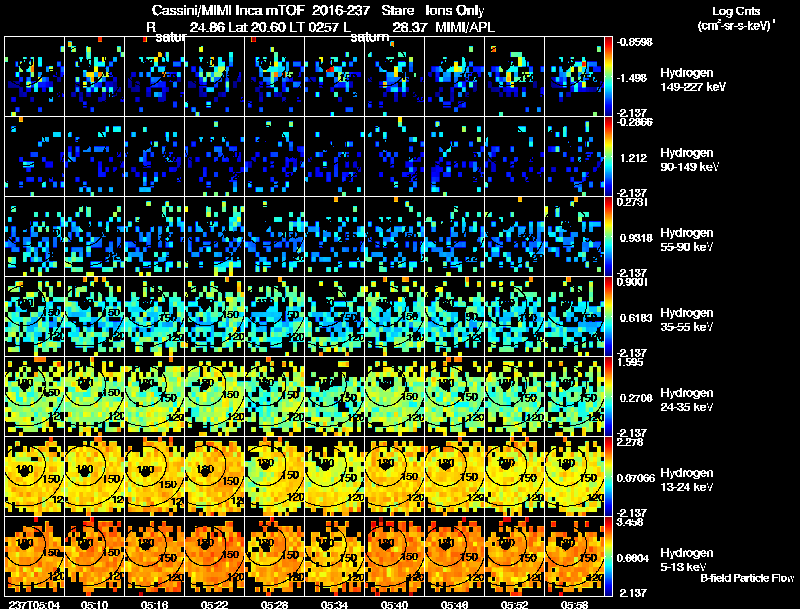
Task: Select the 5-13 keV image at 05:34
Action: click(x=335, y=557)
